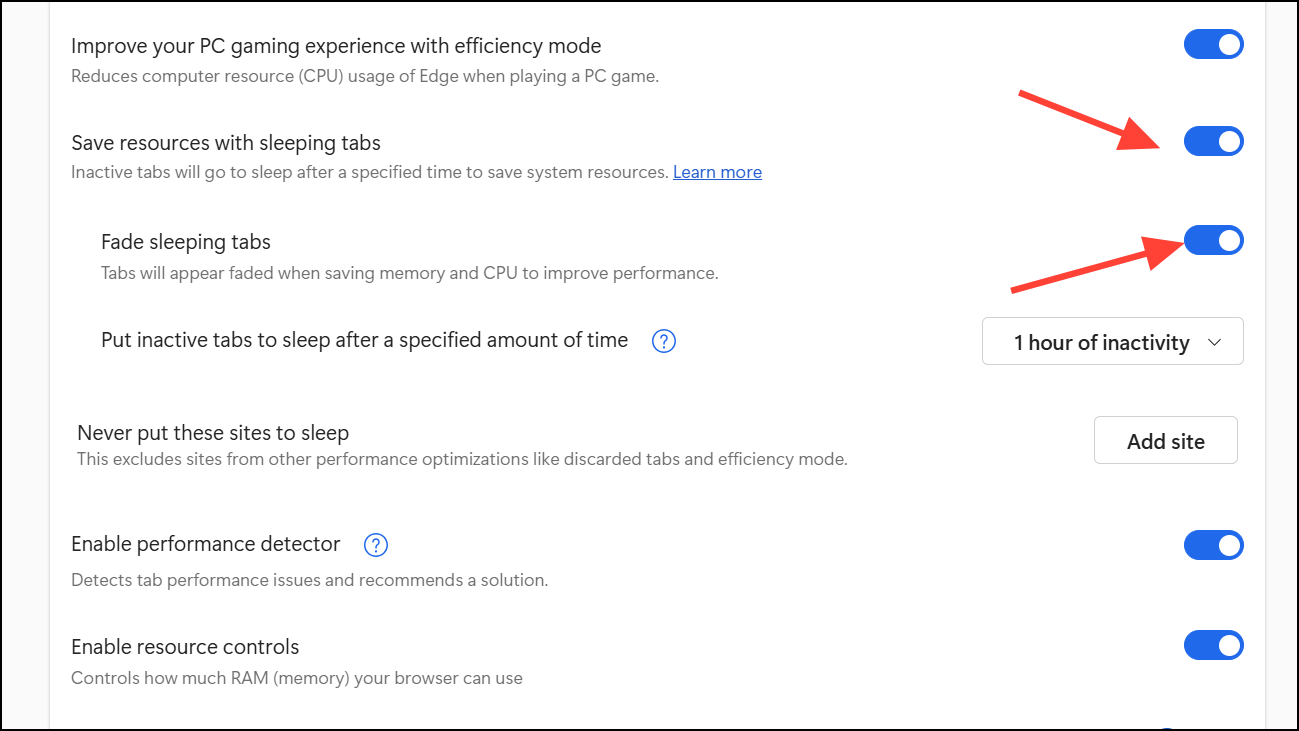Click the Enable performance detector label text
Screen dimensions: 1299x731
coord(206,544)
